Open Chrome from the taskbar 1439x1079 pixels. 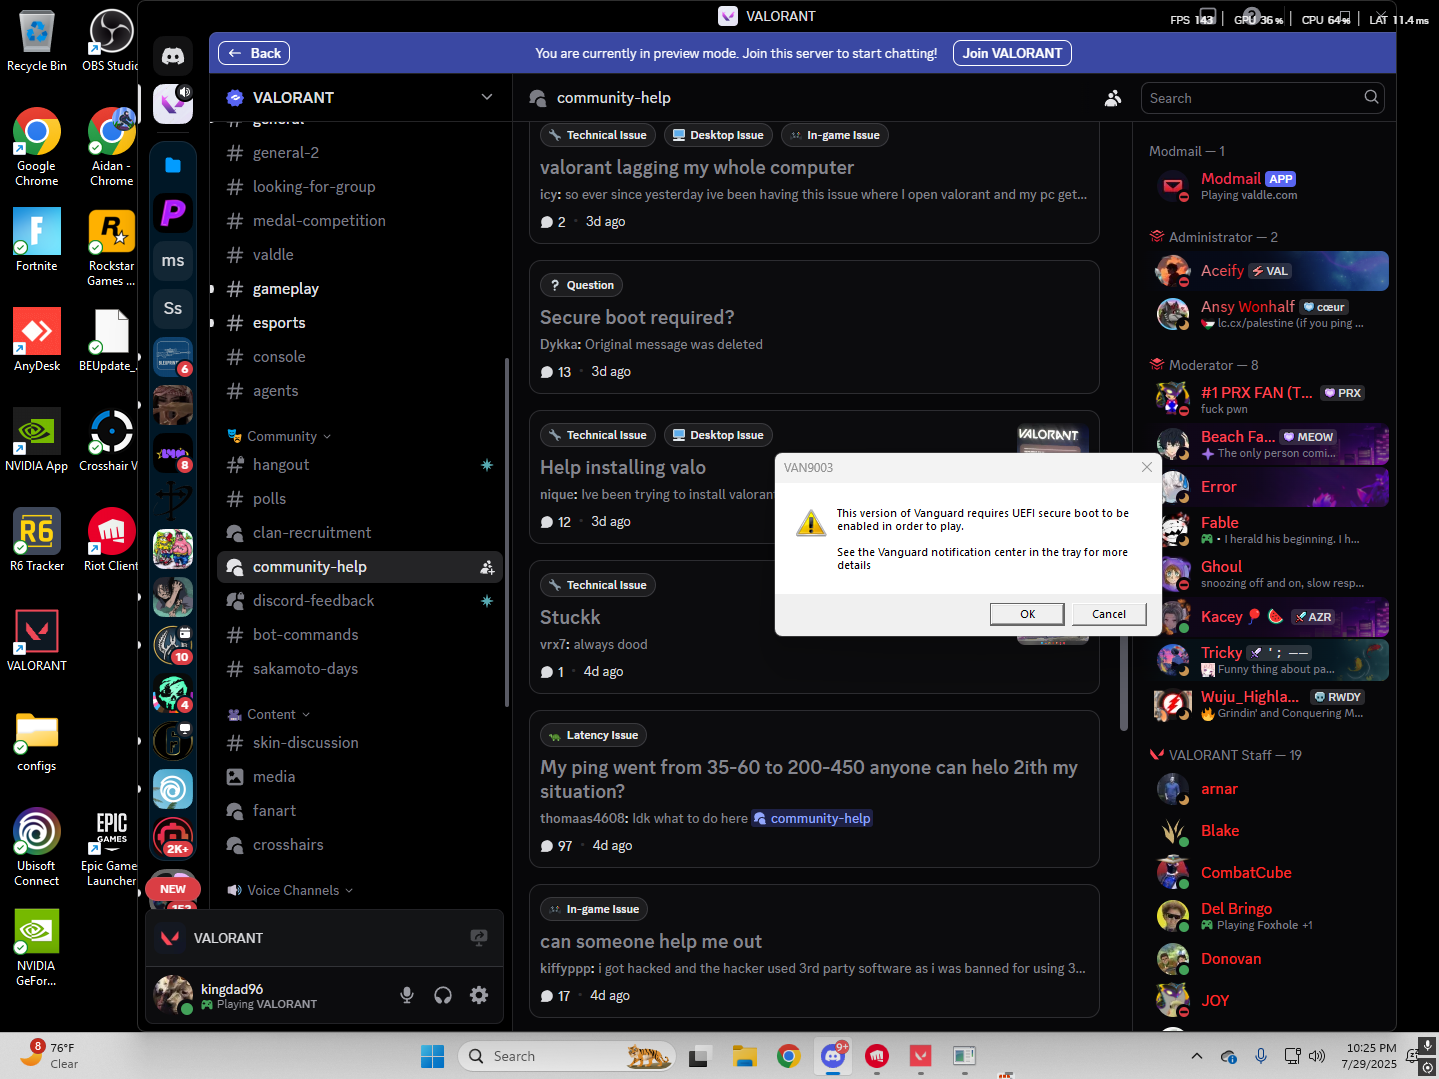click(x=788, y=1056)
